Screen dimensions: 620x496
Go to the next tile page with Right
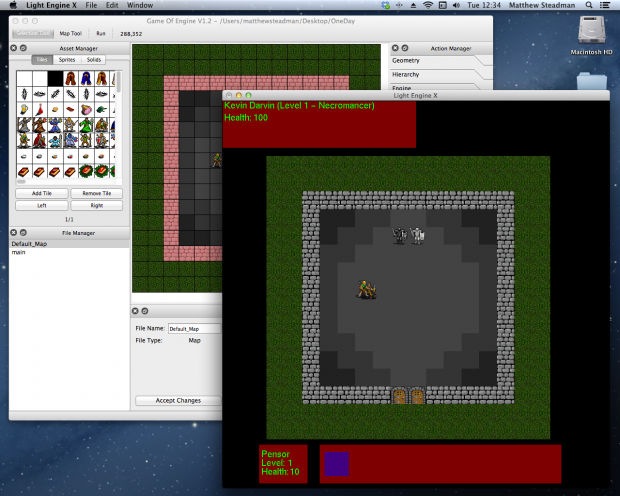point(96,205)
